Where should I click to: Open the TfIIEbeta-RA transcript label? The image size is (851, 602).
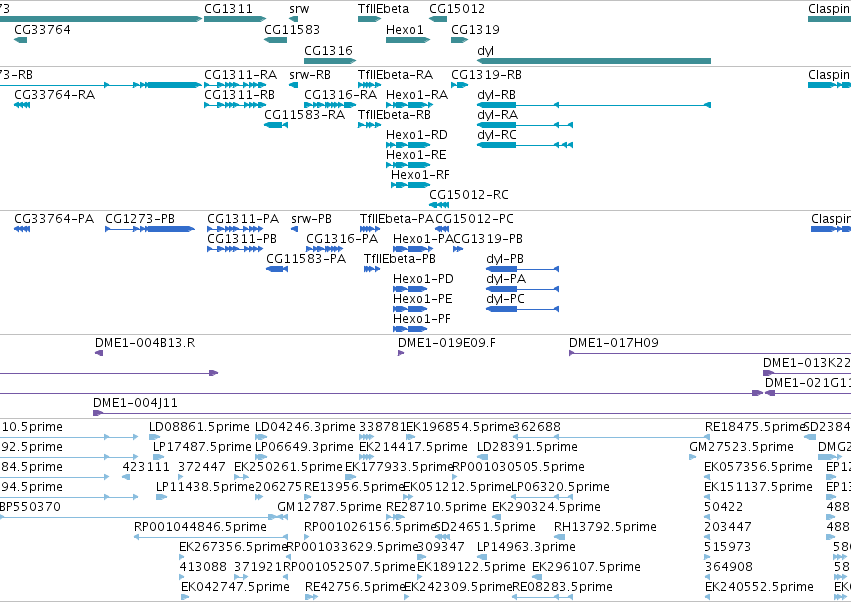click(x=395, y=74)
